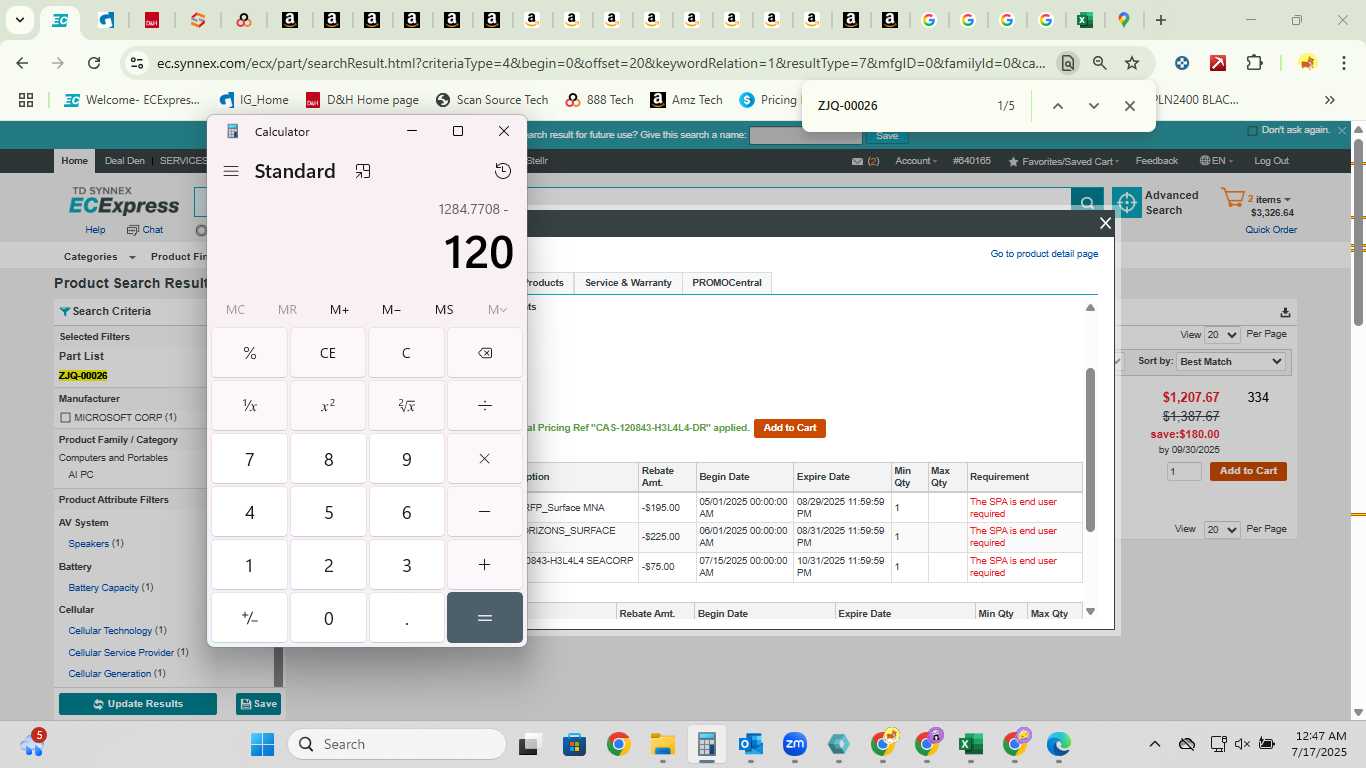1366x768 pixels.
Task: Click the page's right-edge vertical scrollbar
Action: (x=1358, y=232)
